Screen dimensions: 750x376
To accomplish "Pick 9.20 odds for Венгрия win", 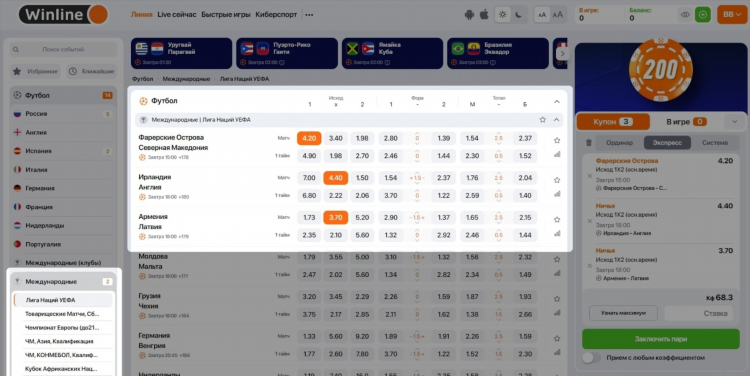I will (362, 336).
